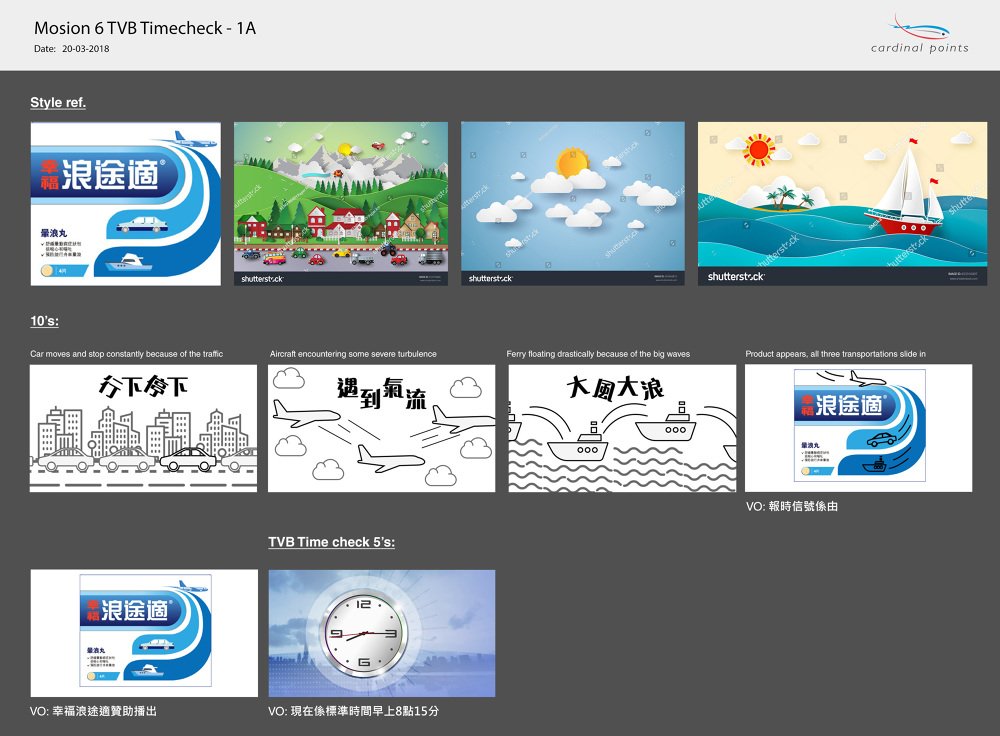
Task: Select the Style ref. heading
Action: pyautogui.click(x=58, y=102)
